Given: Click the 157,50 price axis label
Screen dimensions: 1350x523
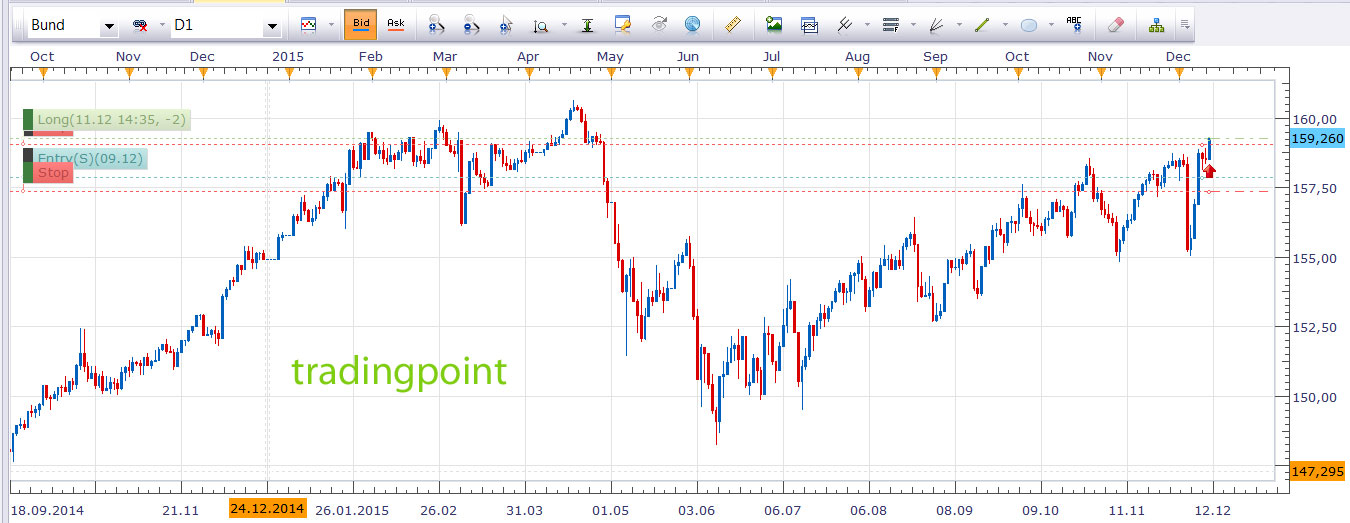Looking at the screenshot, I should click(1316, 188).
